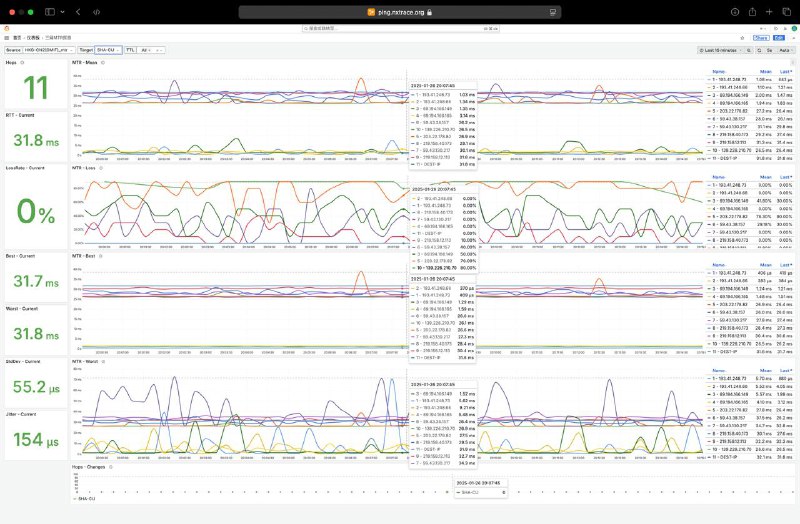
Task: Click the info icon beside MTR - Mean title
Action: (103, 62)
